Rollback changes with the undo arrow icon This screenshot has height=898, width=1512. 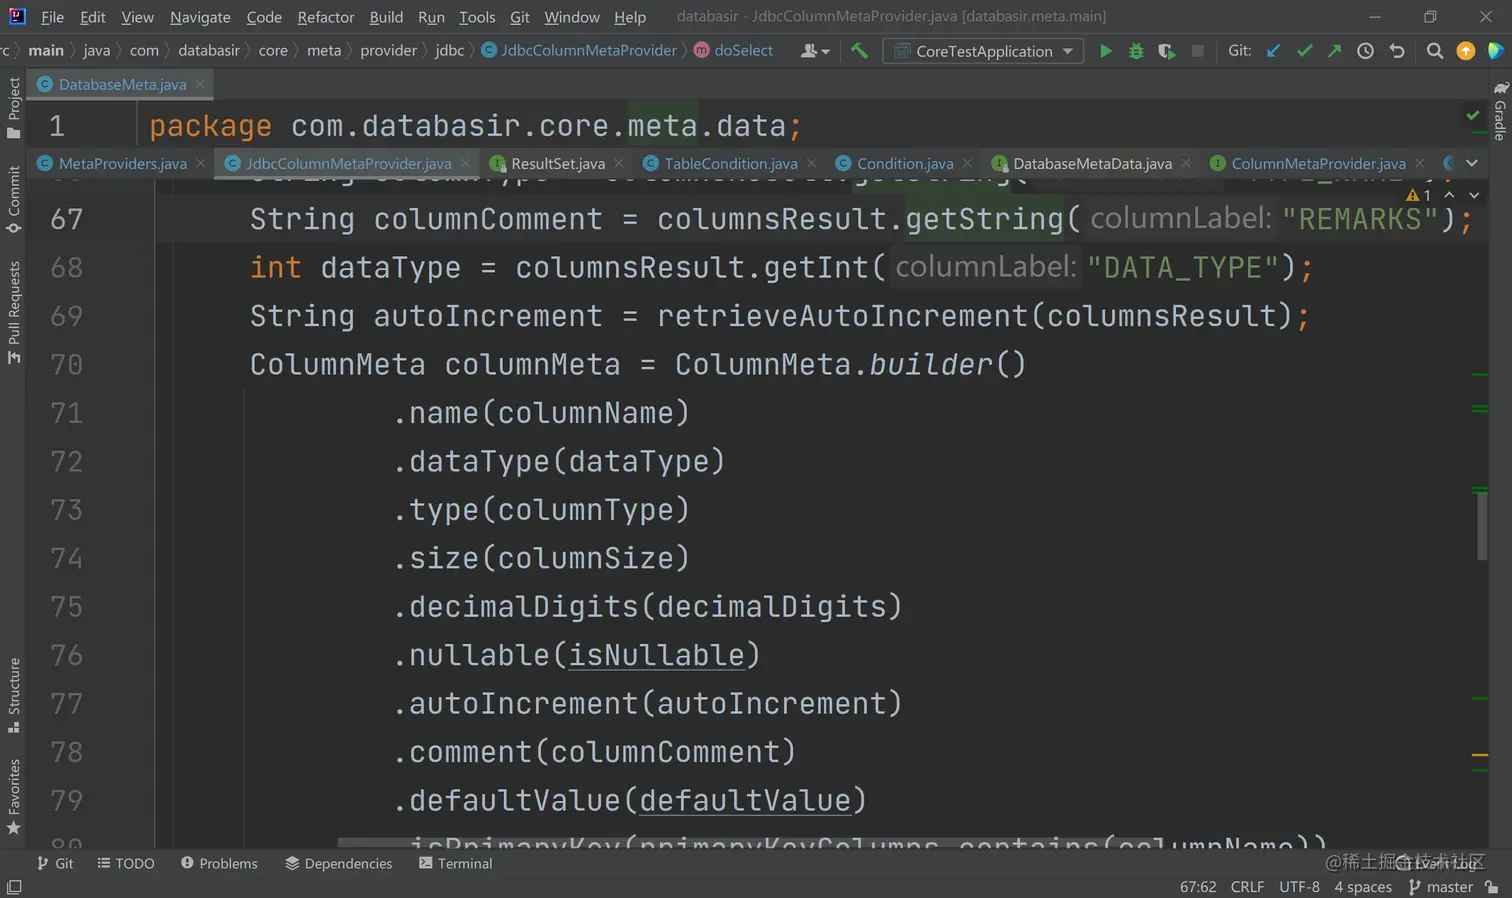(1397, 51)
